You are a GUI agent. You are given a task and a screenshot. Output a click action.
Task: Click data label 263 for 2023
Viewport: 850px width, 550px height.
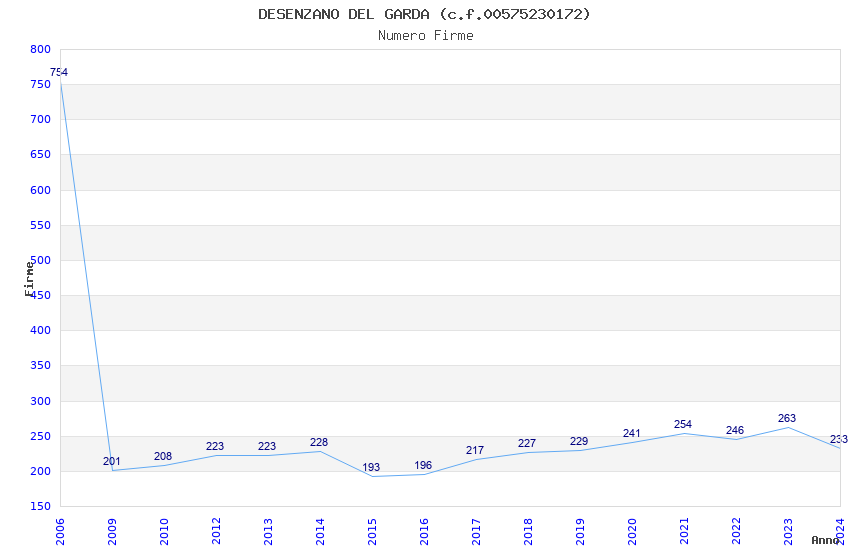click(x=787, y=418)
